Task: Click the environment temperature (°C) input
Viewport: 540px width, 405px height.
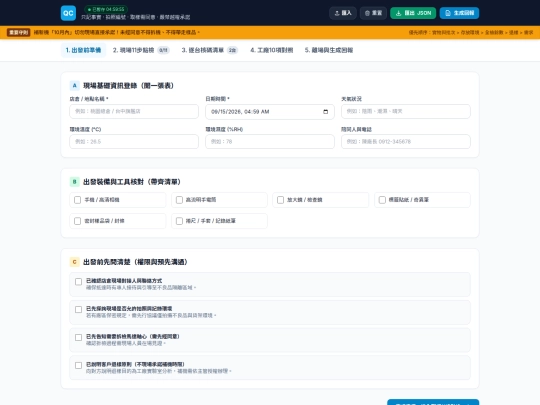Action: click(x=134, y=142)
